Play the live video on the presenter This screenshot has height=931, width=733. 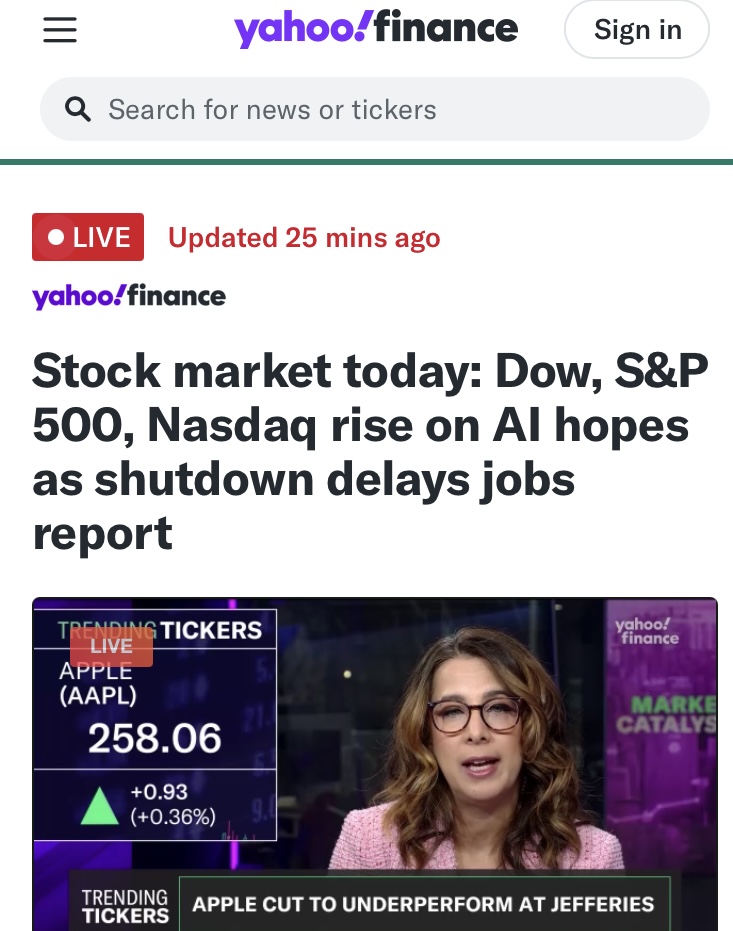click(x=480, y=760)
